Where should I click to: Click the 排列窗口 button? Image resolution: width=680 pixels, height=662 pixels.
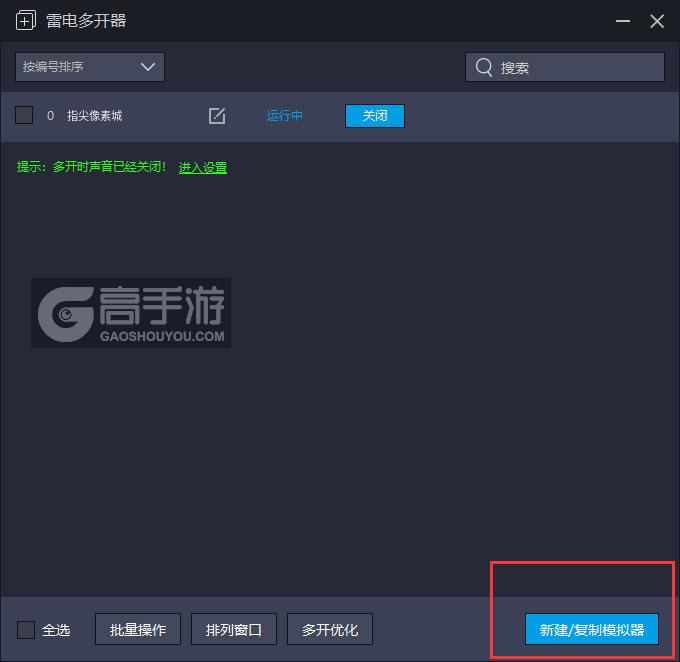[234, 629]
